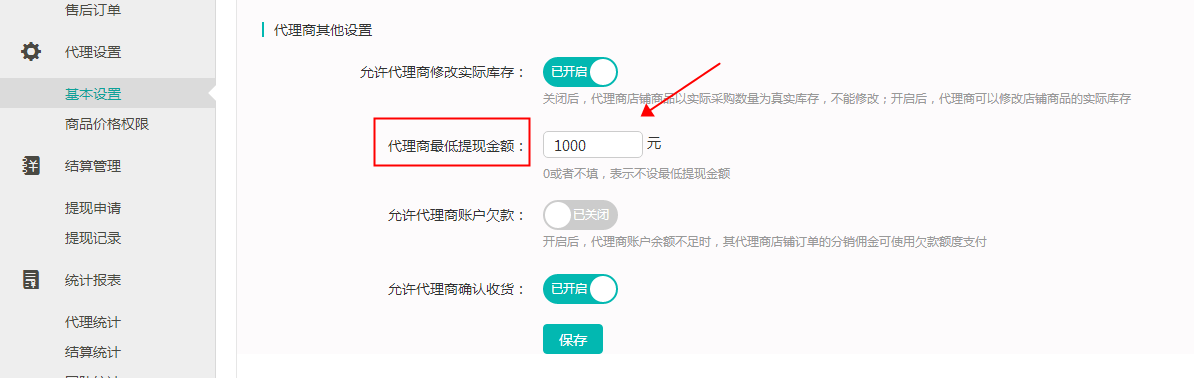Open 商品价格权限 page
This screenshot has height=378, width=1194.
[x=107, y=124]
